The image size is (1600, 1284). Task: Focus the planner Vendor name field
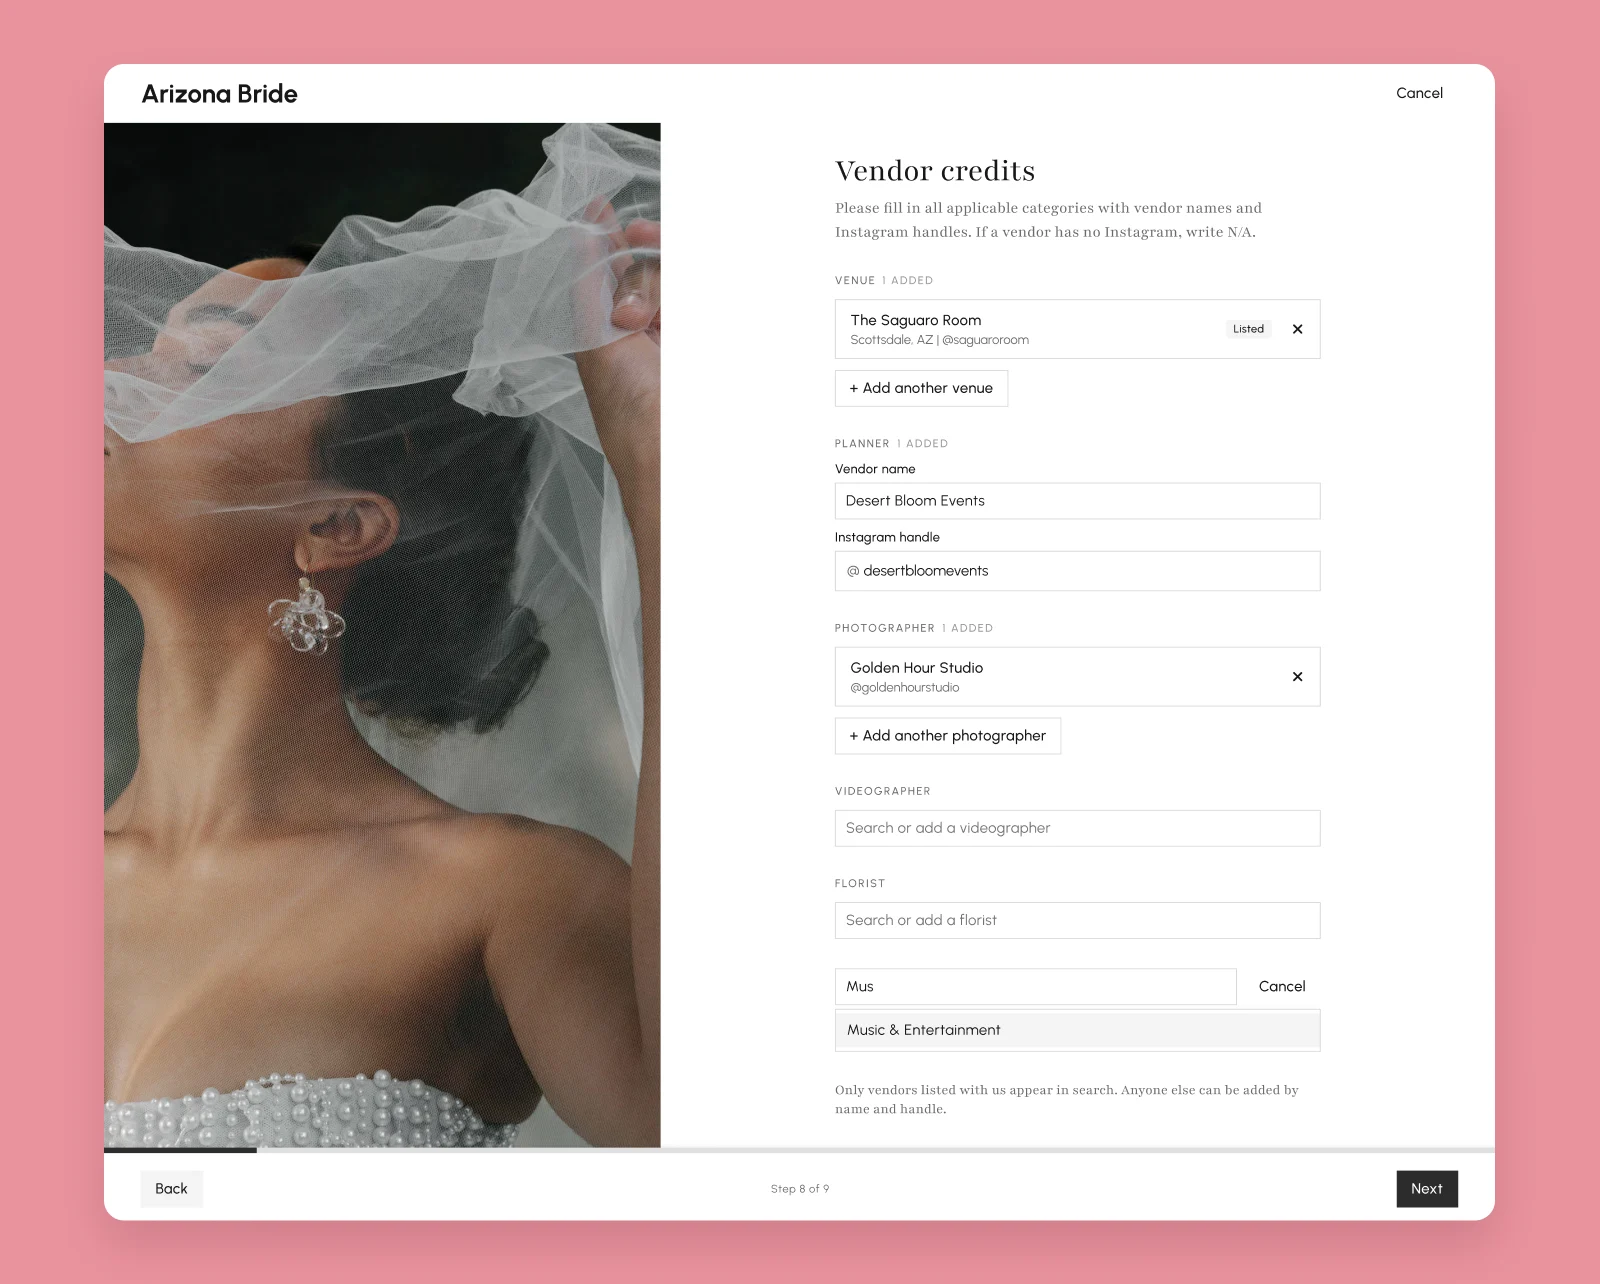(x=1077, y=501)
